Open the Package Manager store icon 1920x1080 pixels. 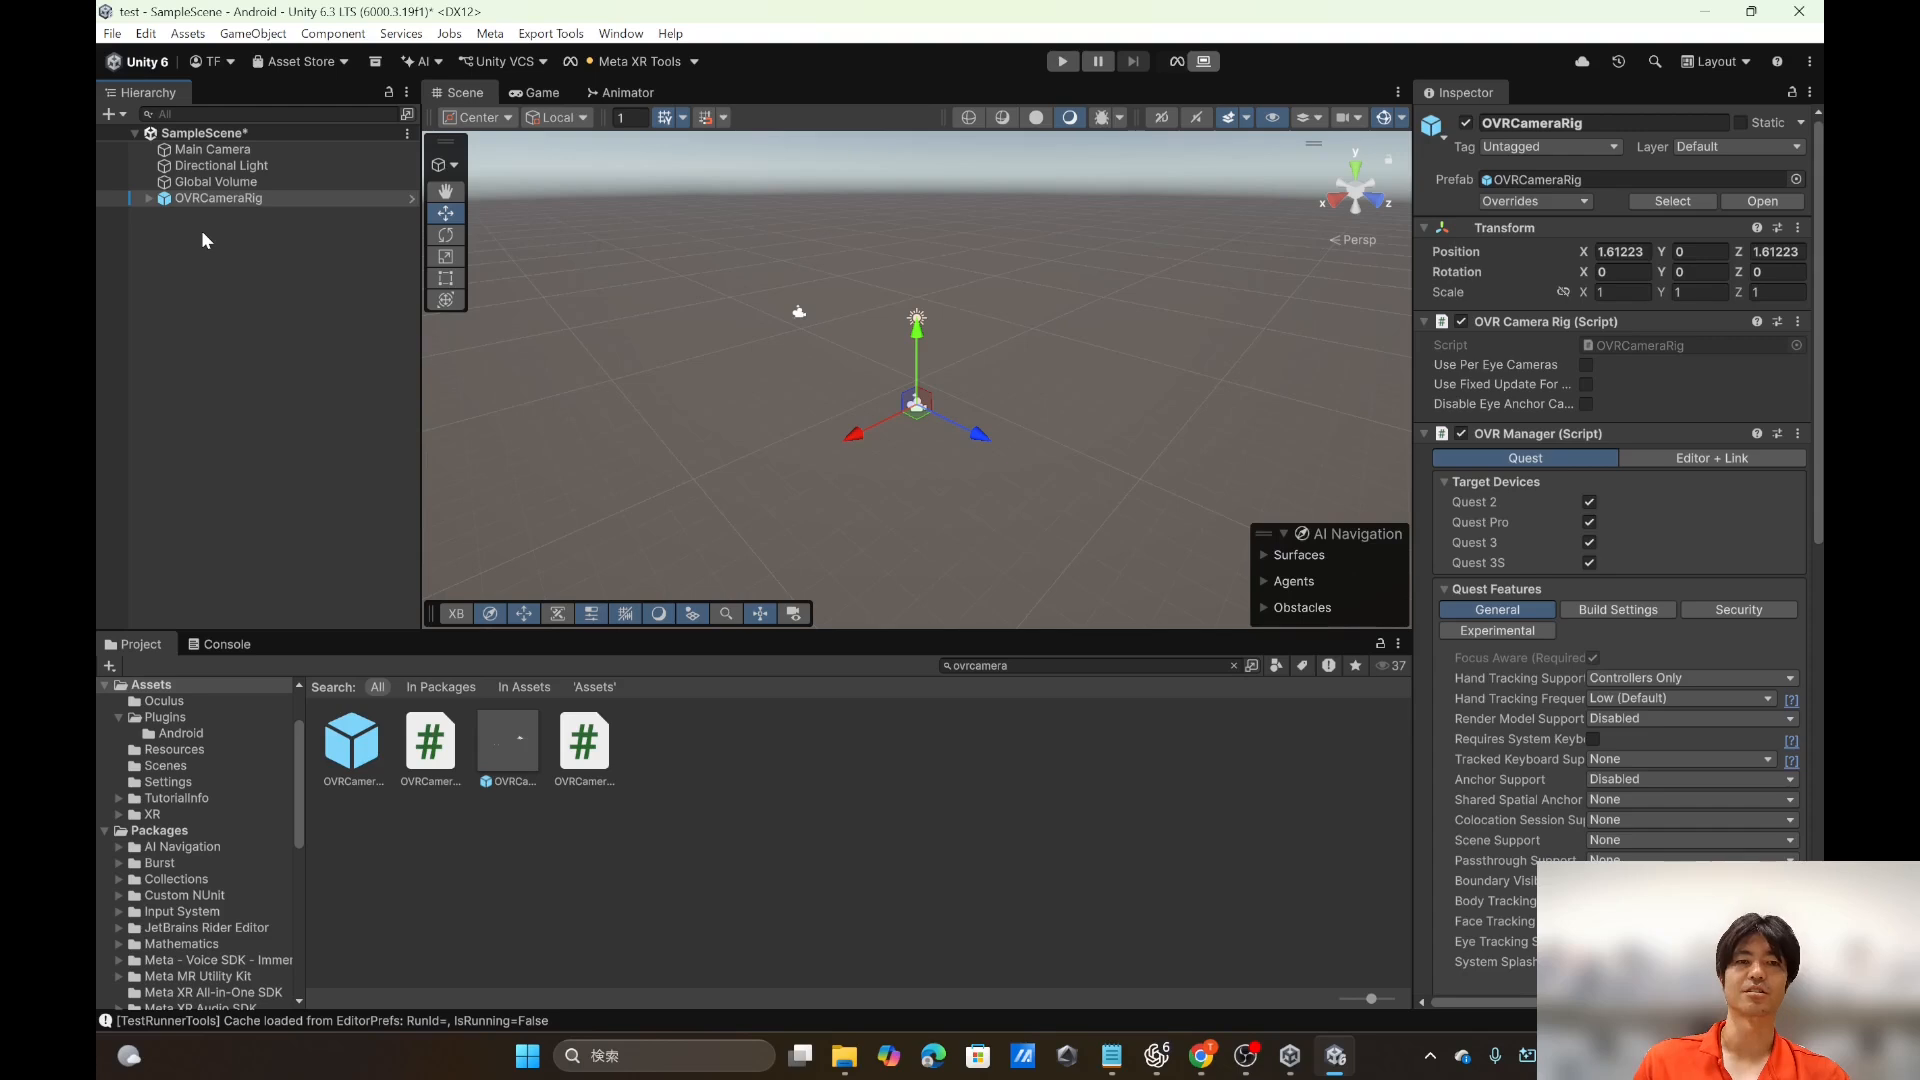[x=375, y=61]
